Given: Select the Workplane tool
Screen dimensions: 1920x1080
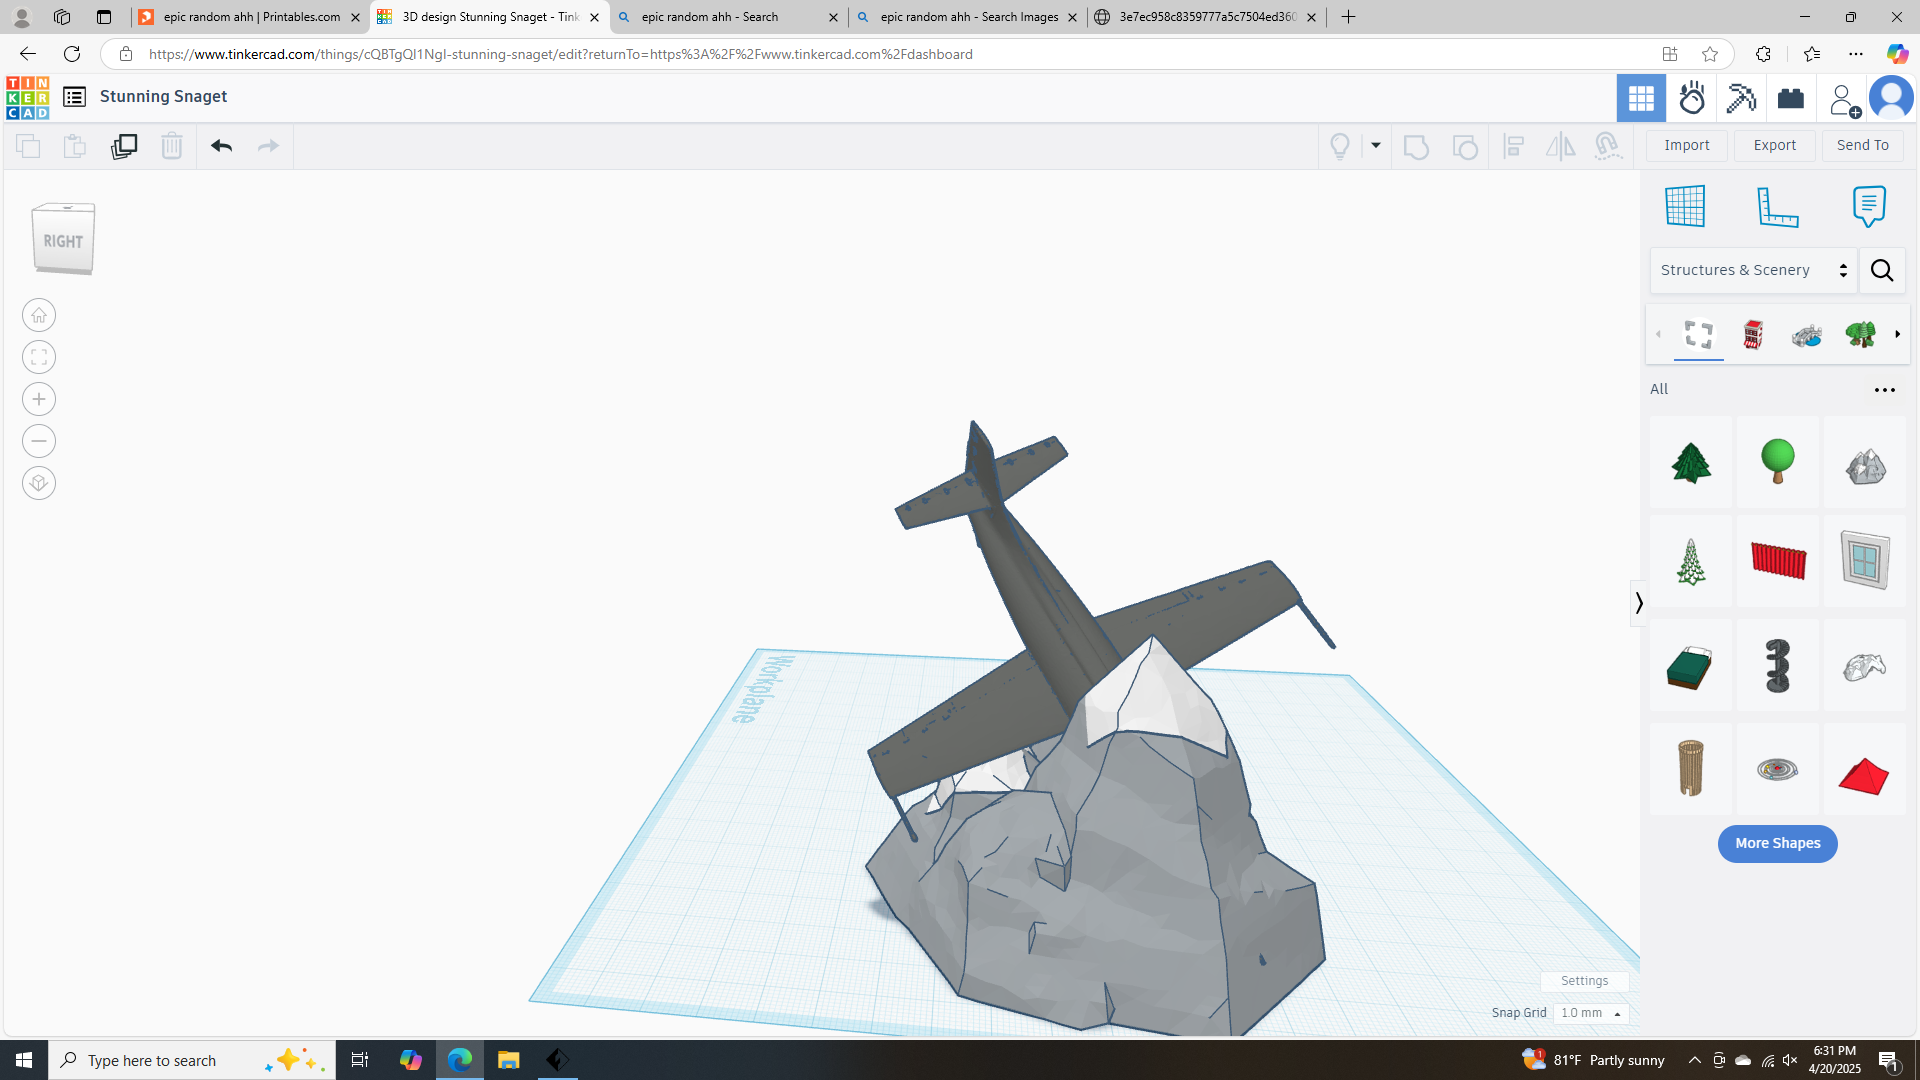Looking at the screenshot, I should 1685,206.
